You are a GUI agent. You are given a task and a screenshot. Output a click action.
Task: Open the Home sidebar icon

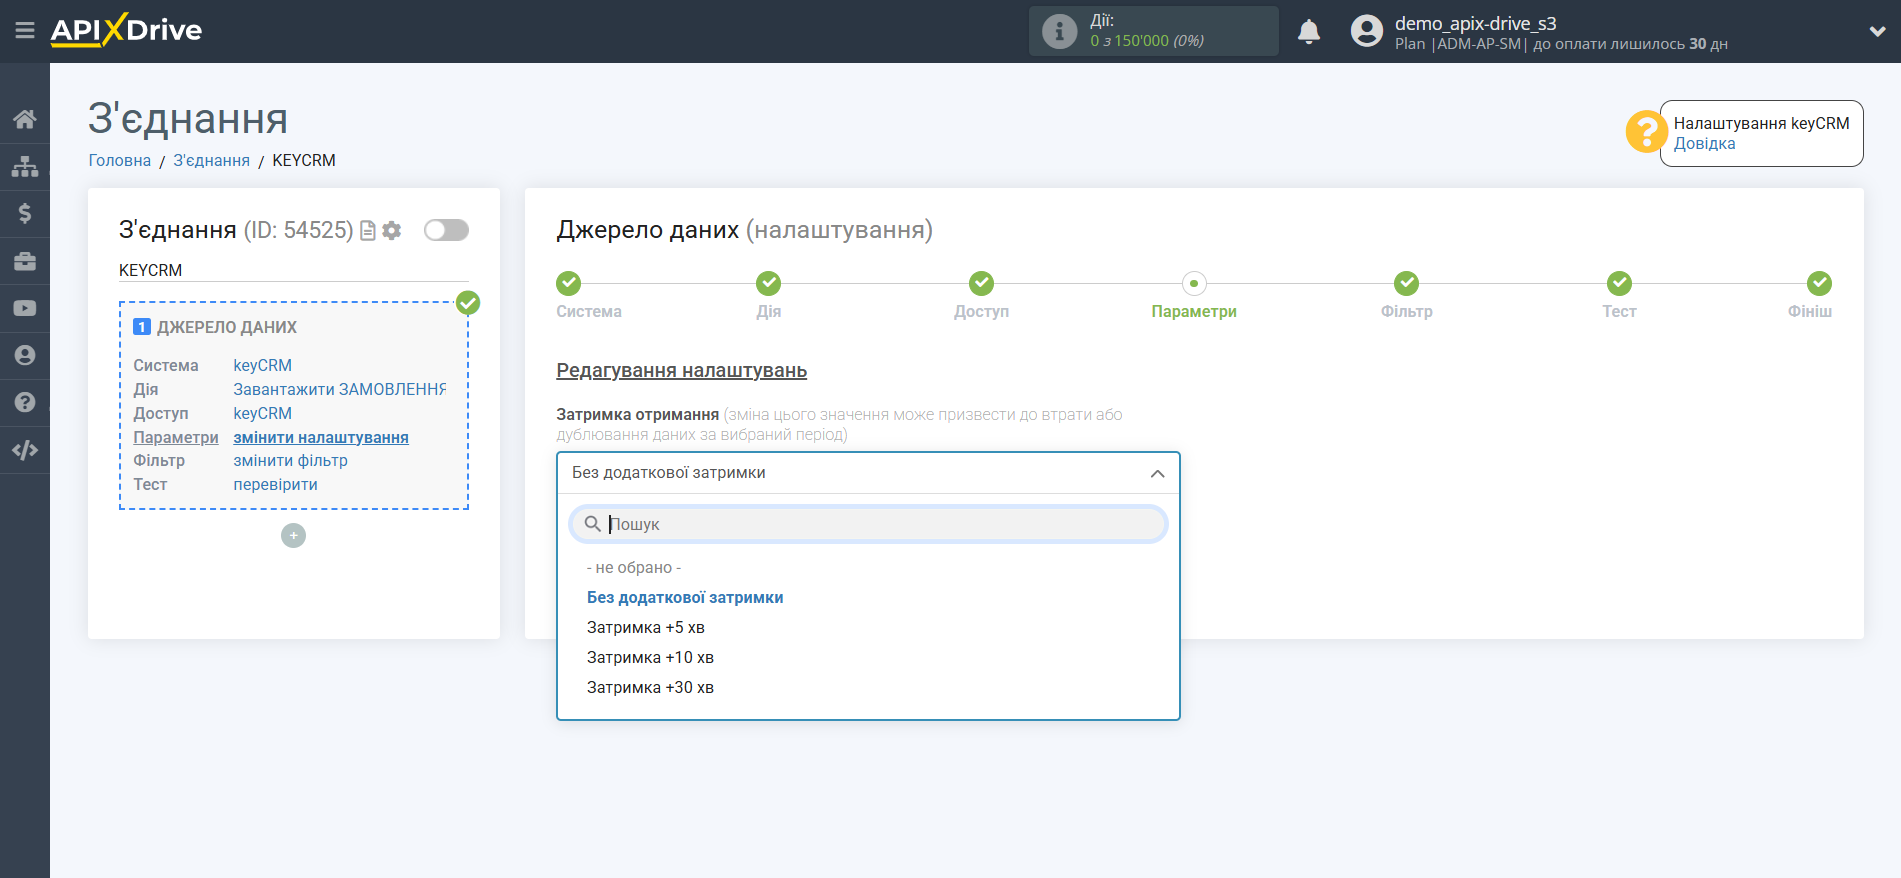[x=25, y=119]
